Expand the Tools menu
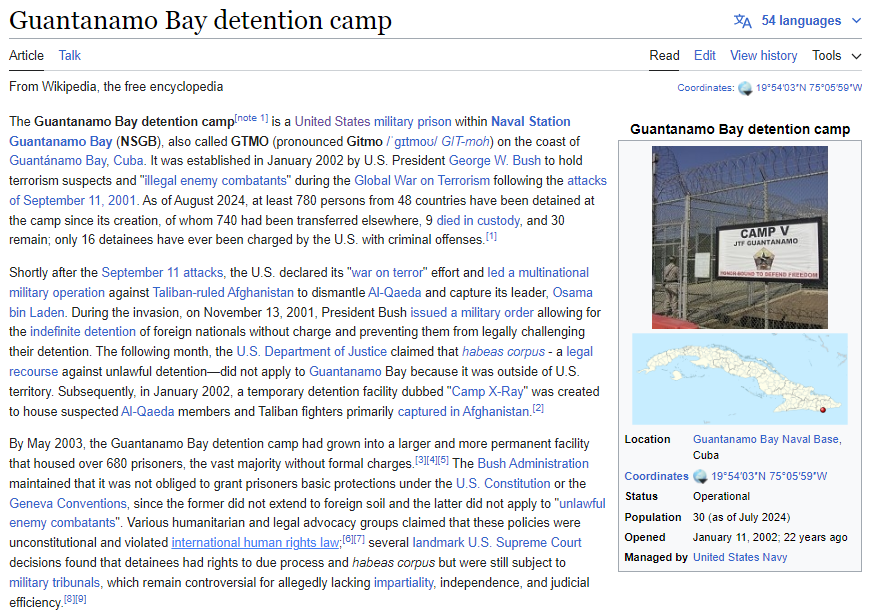Viewport: 872px width, 616px height. tap(836, 56)
